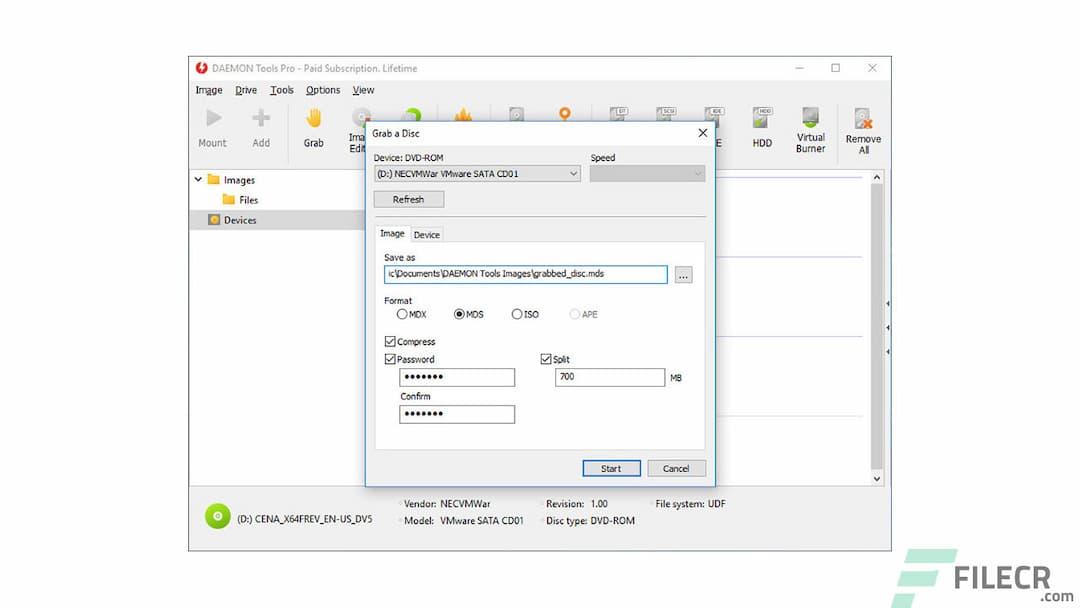Click the Refresh button
The image size is (1080, 608).
[x=408, y=198]
